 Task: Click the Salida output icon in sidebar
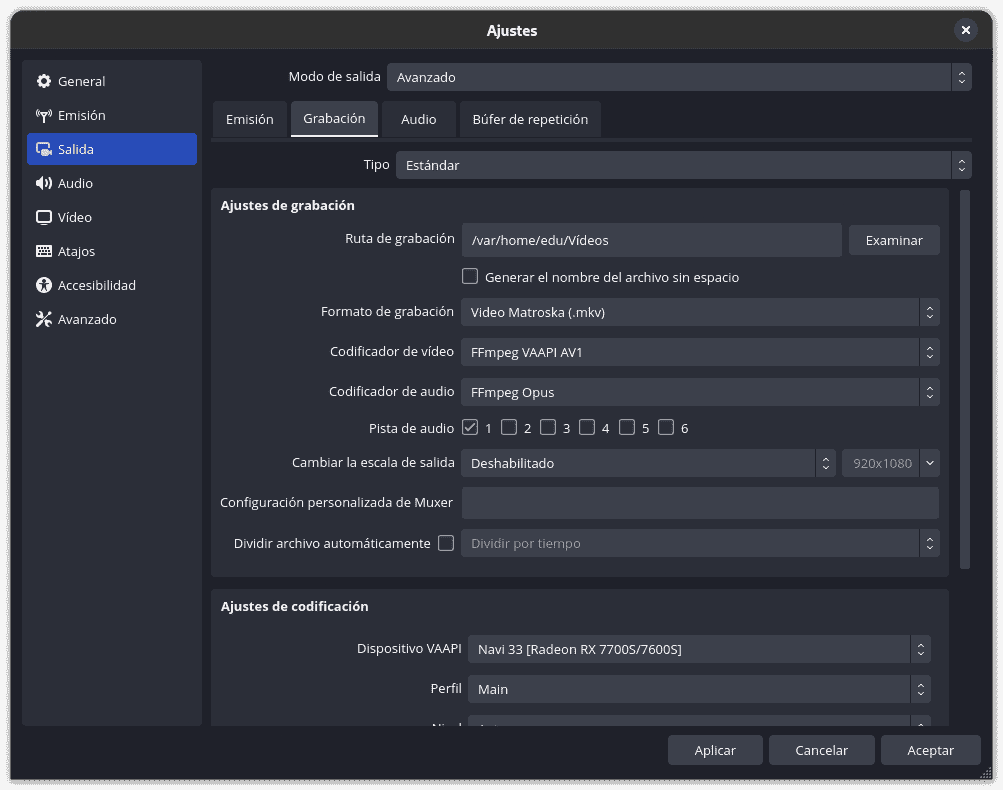click(43, 149)
